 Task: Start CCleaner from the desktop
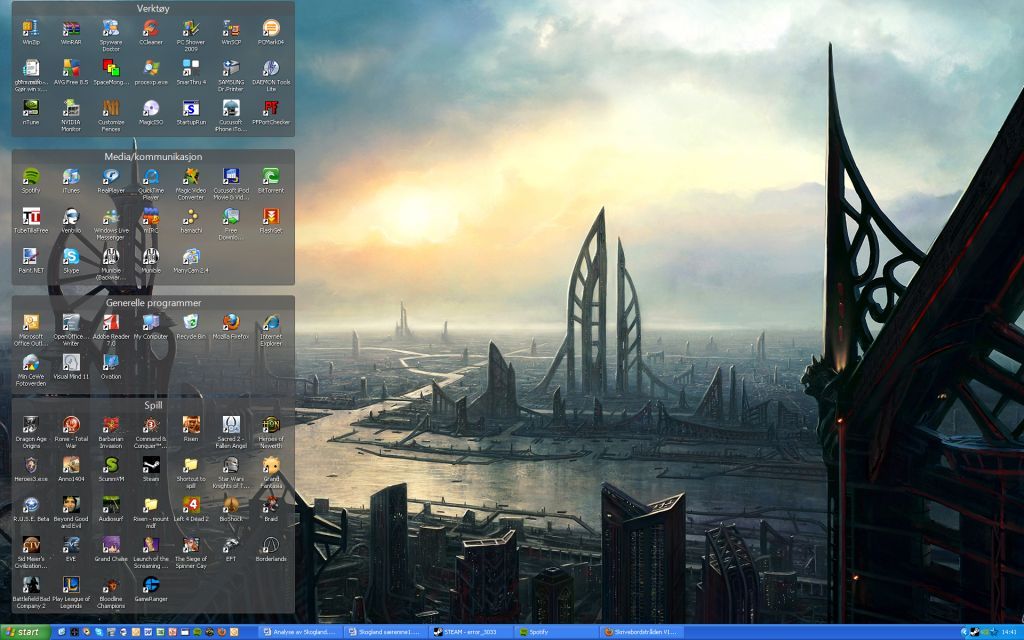(x=151, y=33)
